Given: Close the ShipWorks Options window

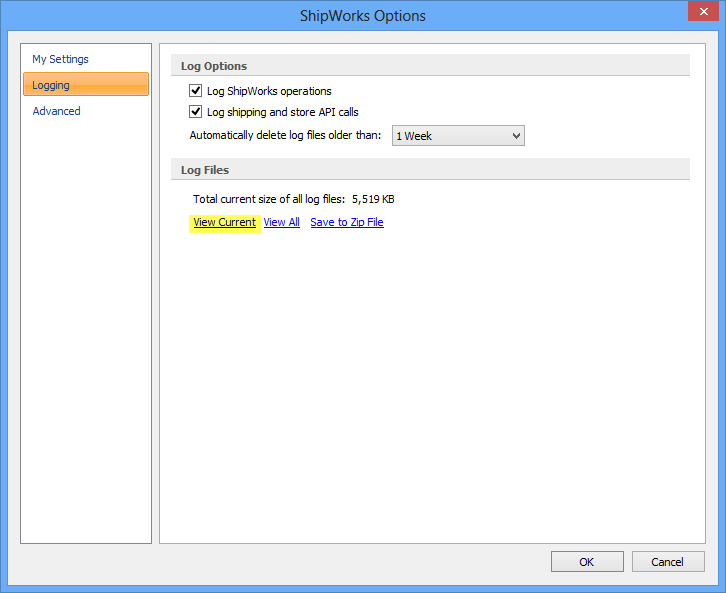Looking at the screenshot, I should coord(703,11).
